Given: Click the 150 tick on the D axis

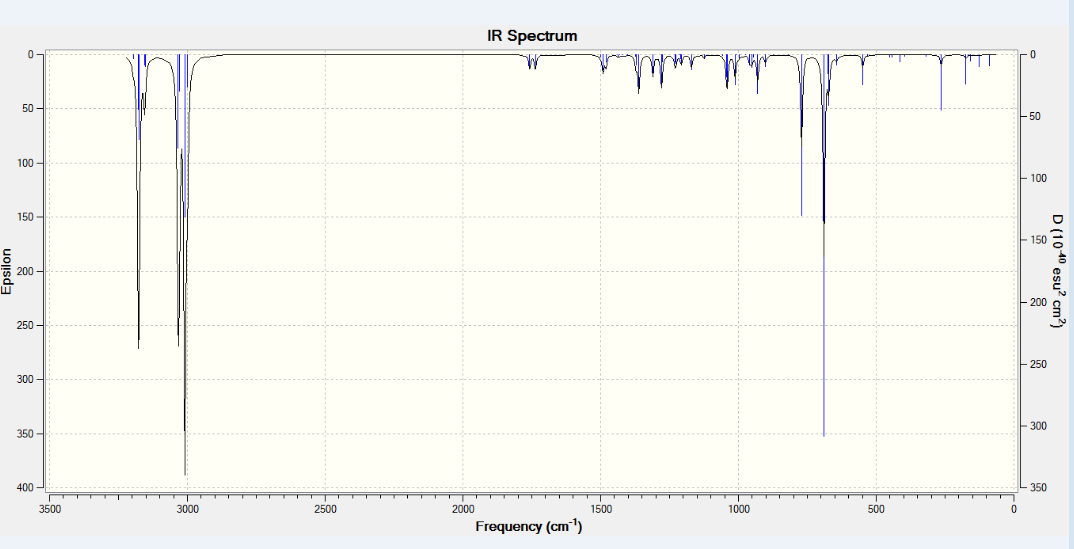Looking at the screenshot, I should pos(1037,240).
